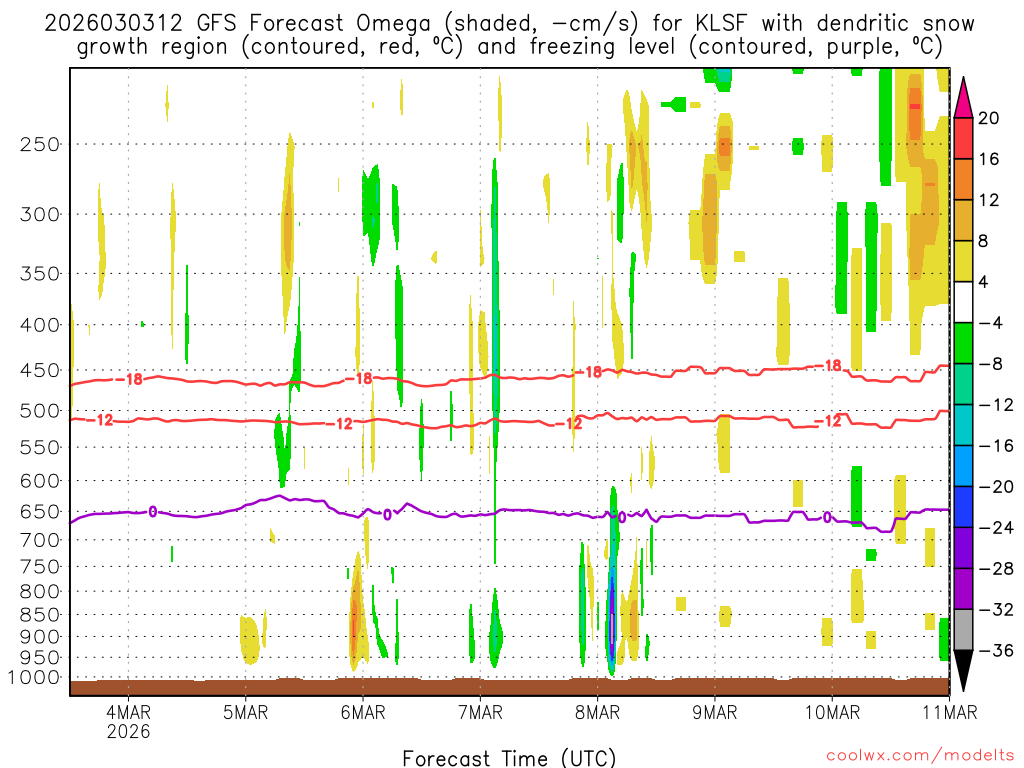Click the 350 pressure level label

tap(40, 274)
